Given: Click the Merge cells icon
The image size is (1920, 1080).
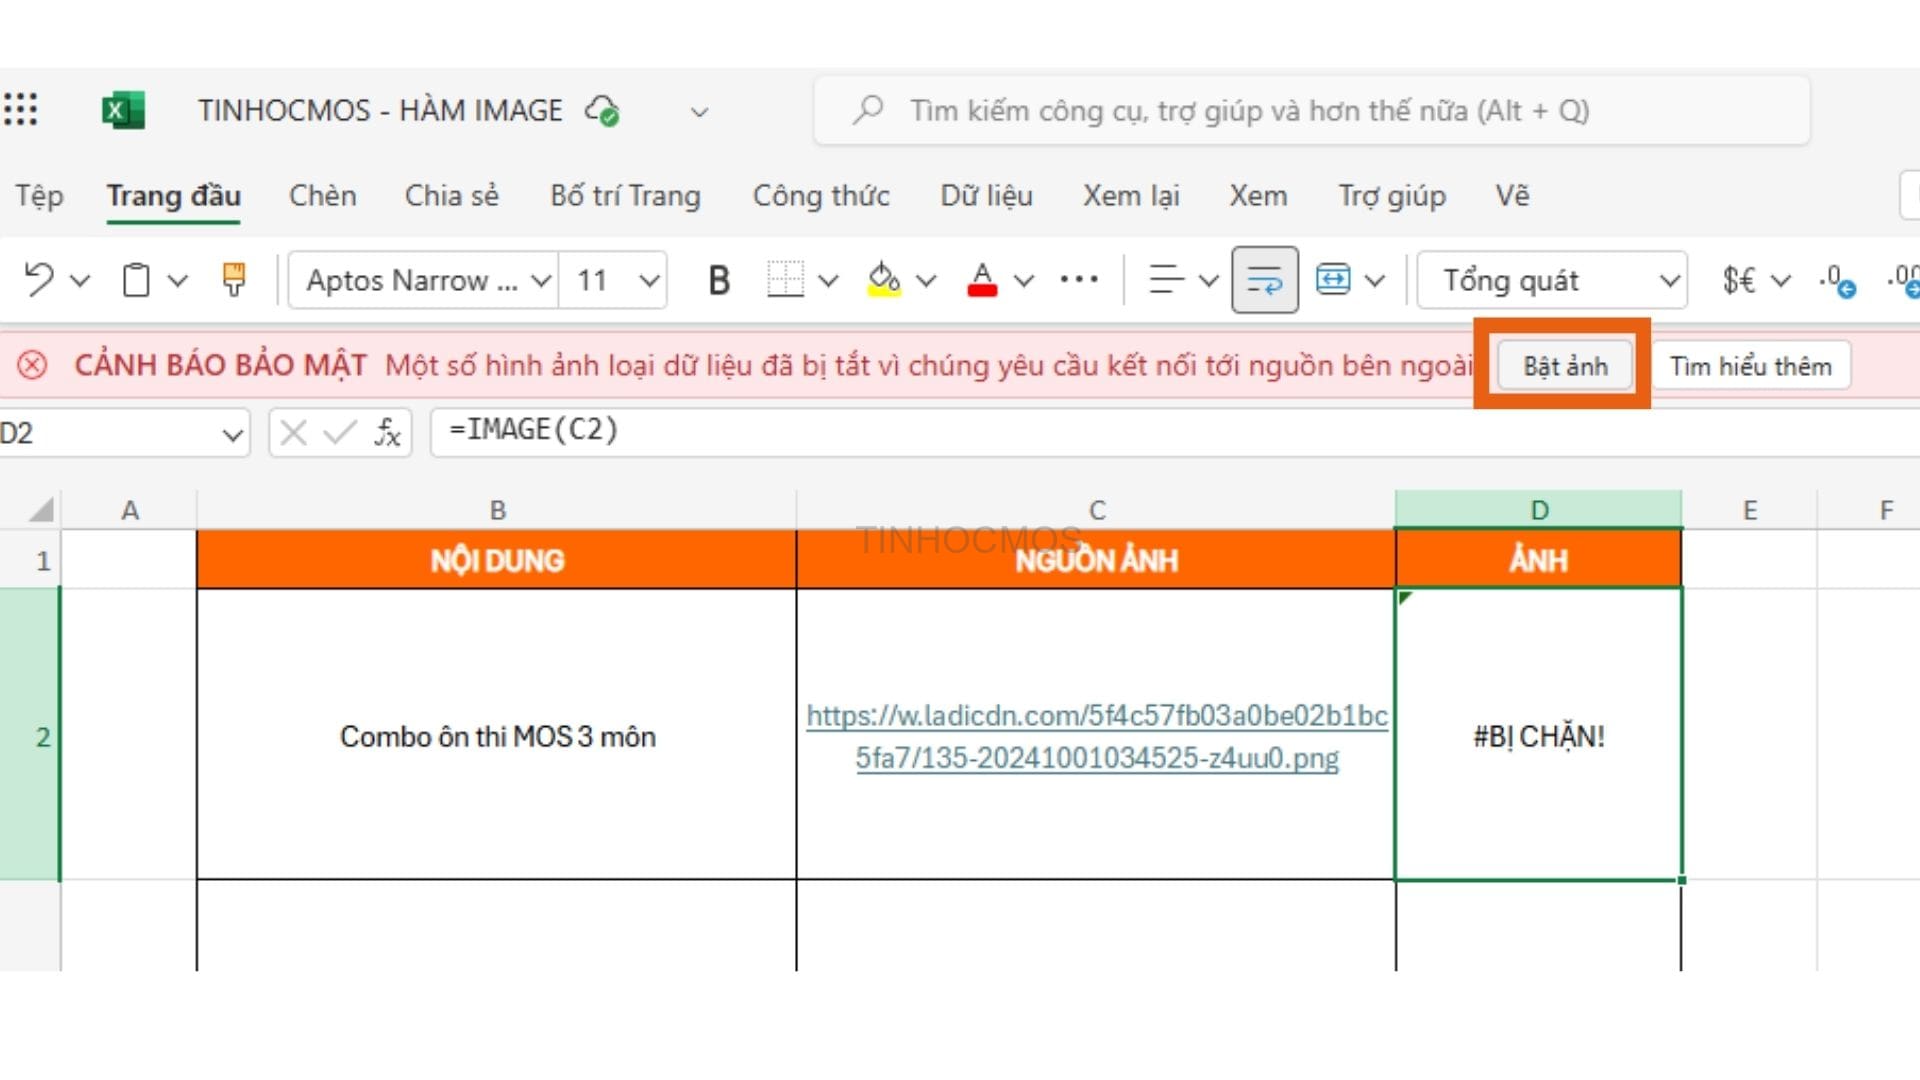Looking at the screenshot, I should pos(1333,279).
